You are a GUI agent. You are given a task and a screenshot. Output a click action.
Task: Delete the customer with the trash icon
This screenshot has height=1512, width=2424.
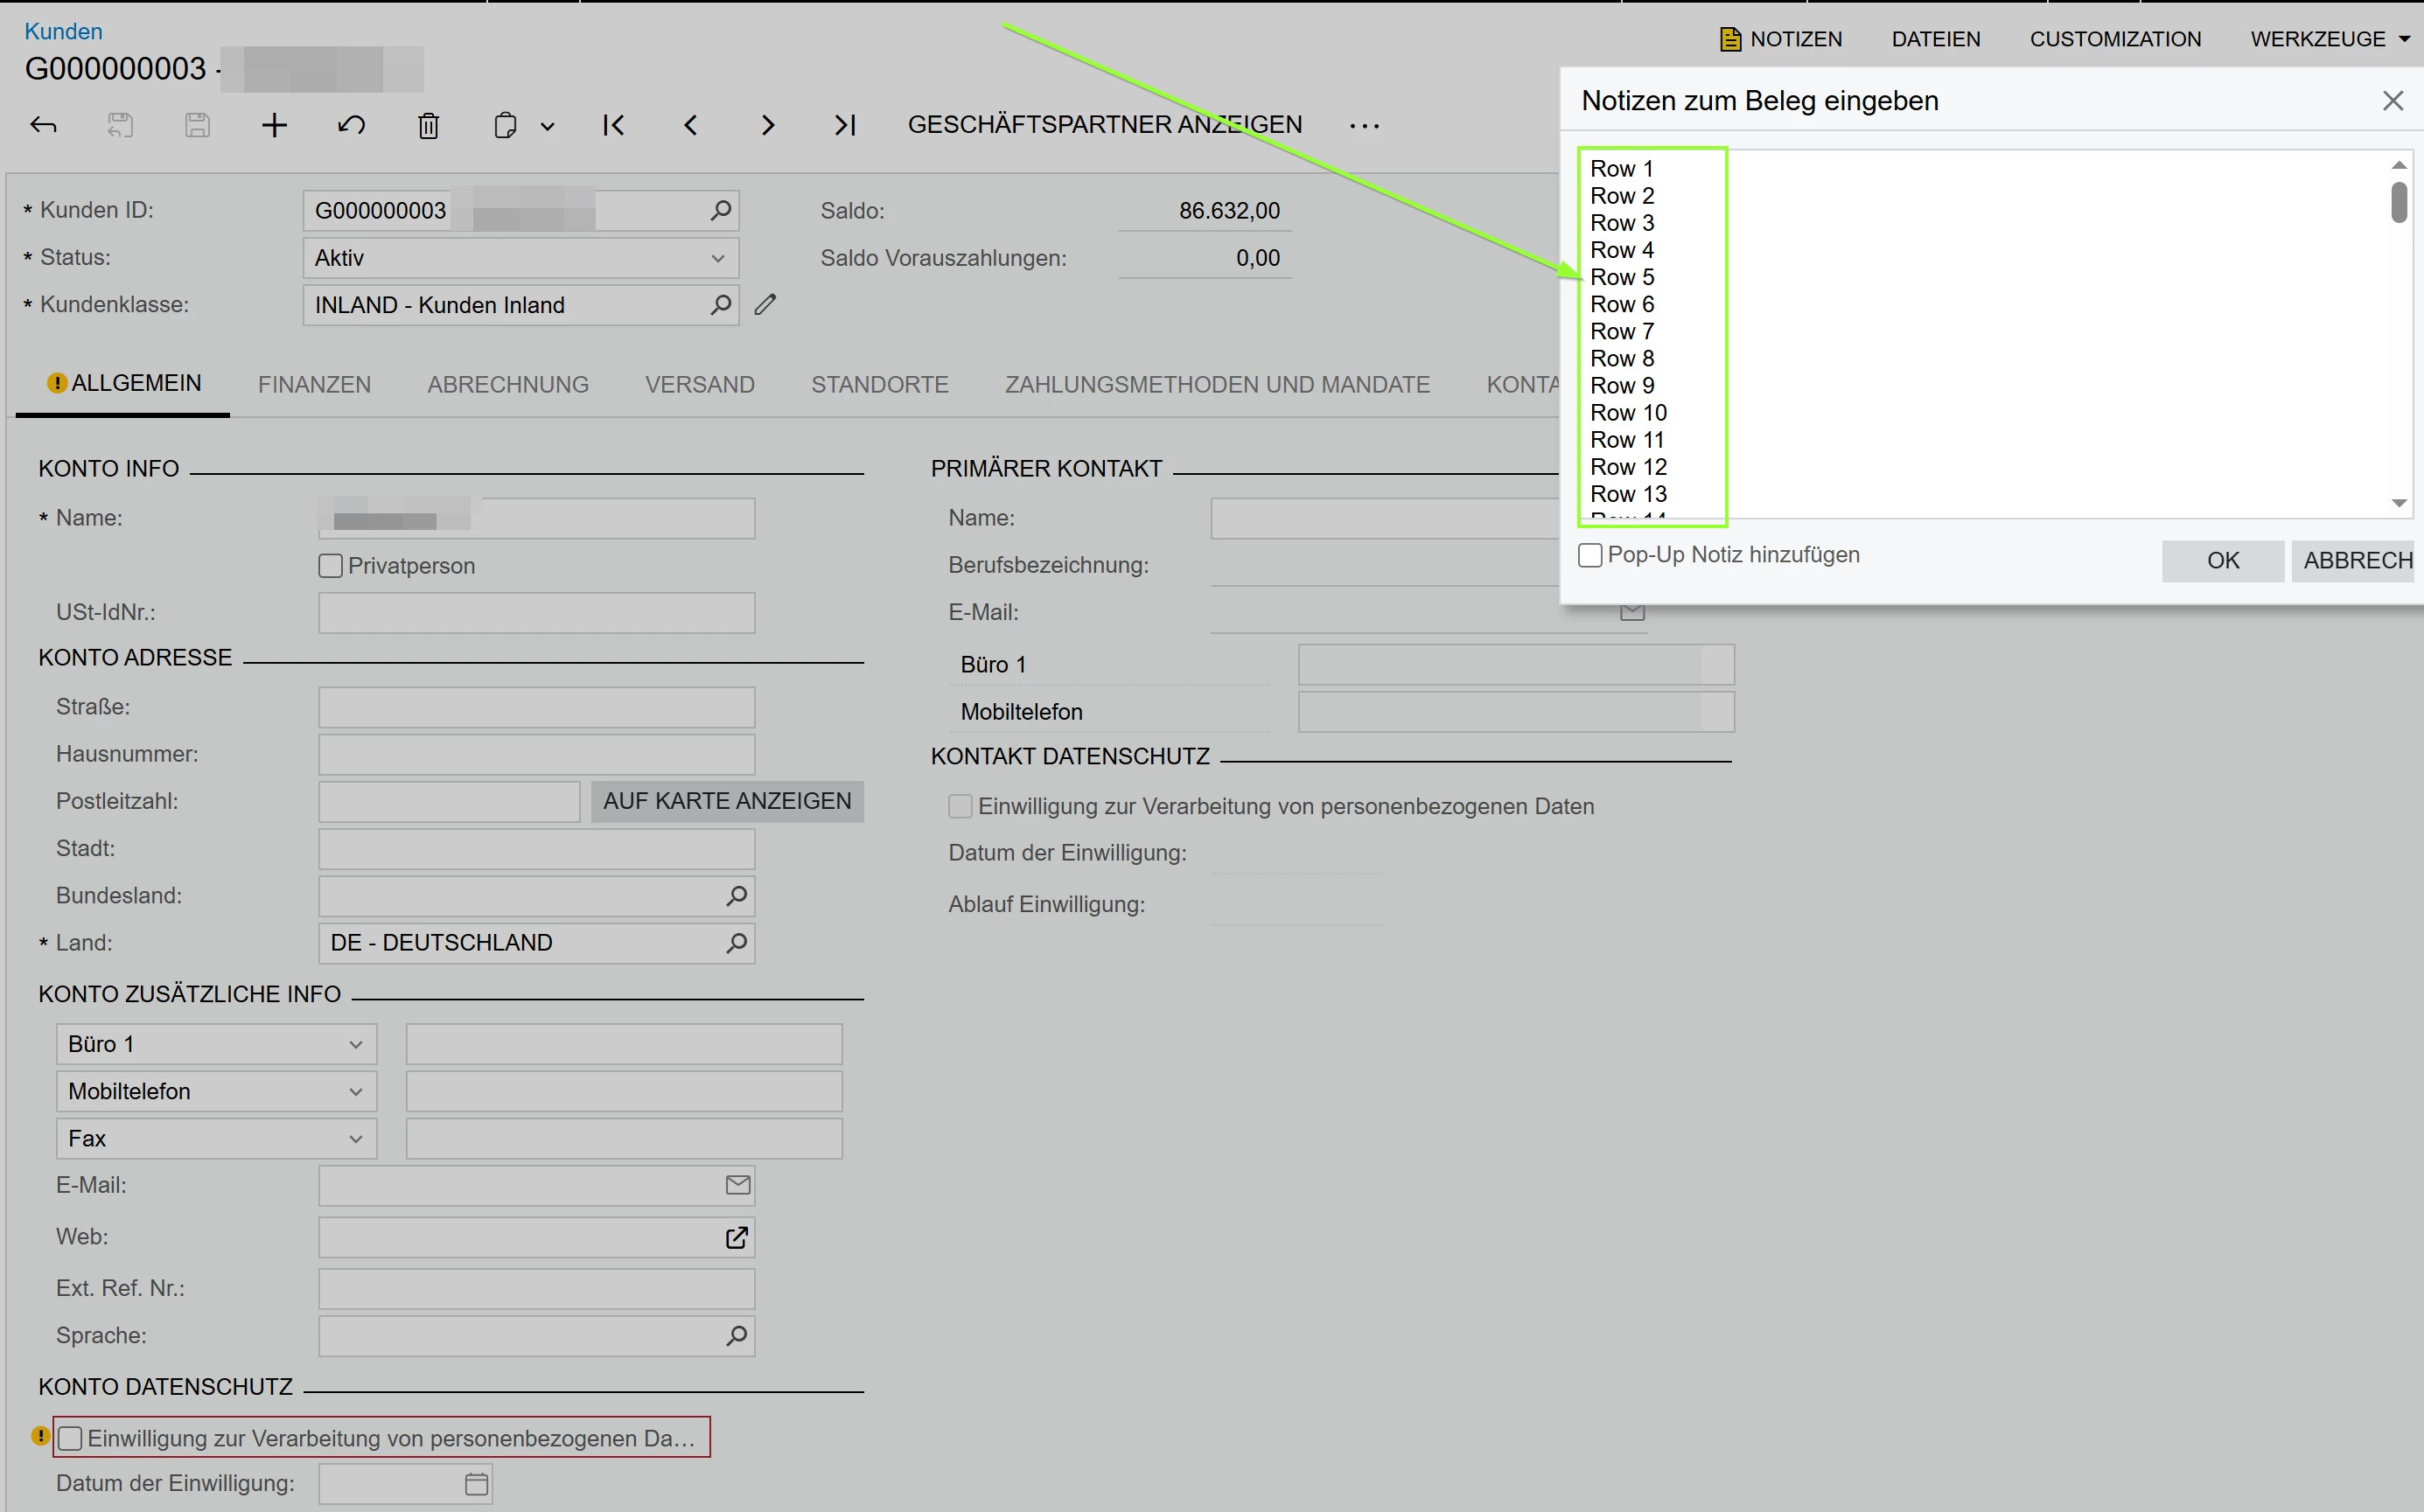tap(428, 126)
